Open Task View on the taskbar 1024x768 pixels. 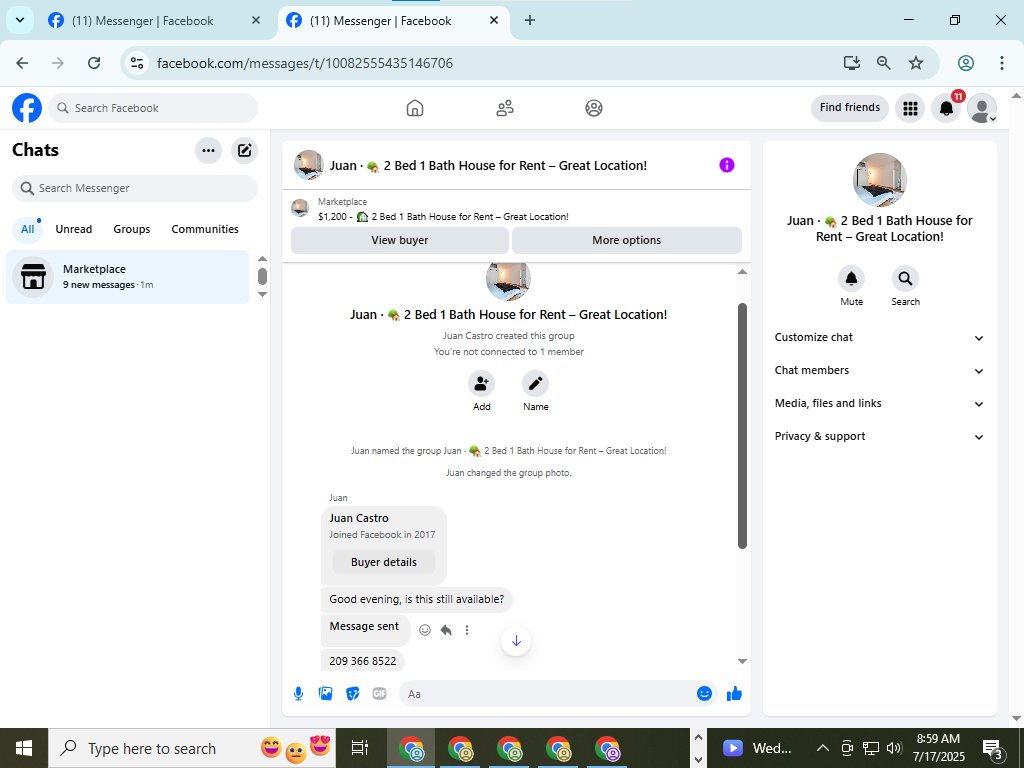tap(360, 748)
